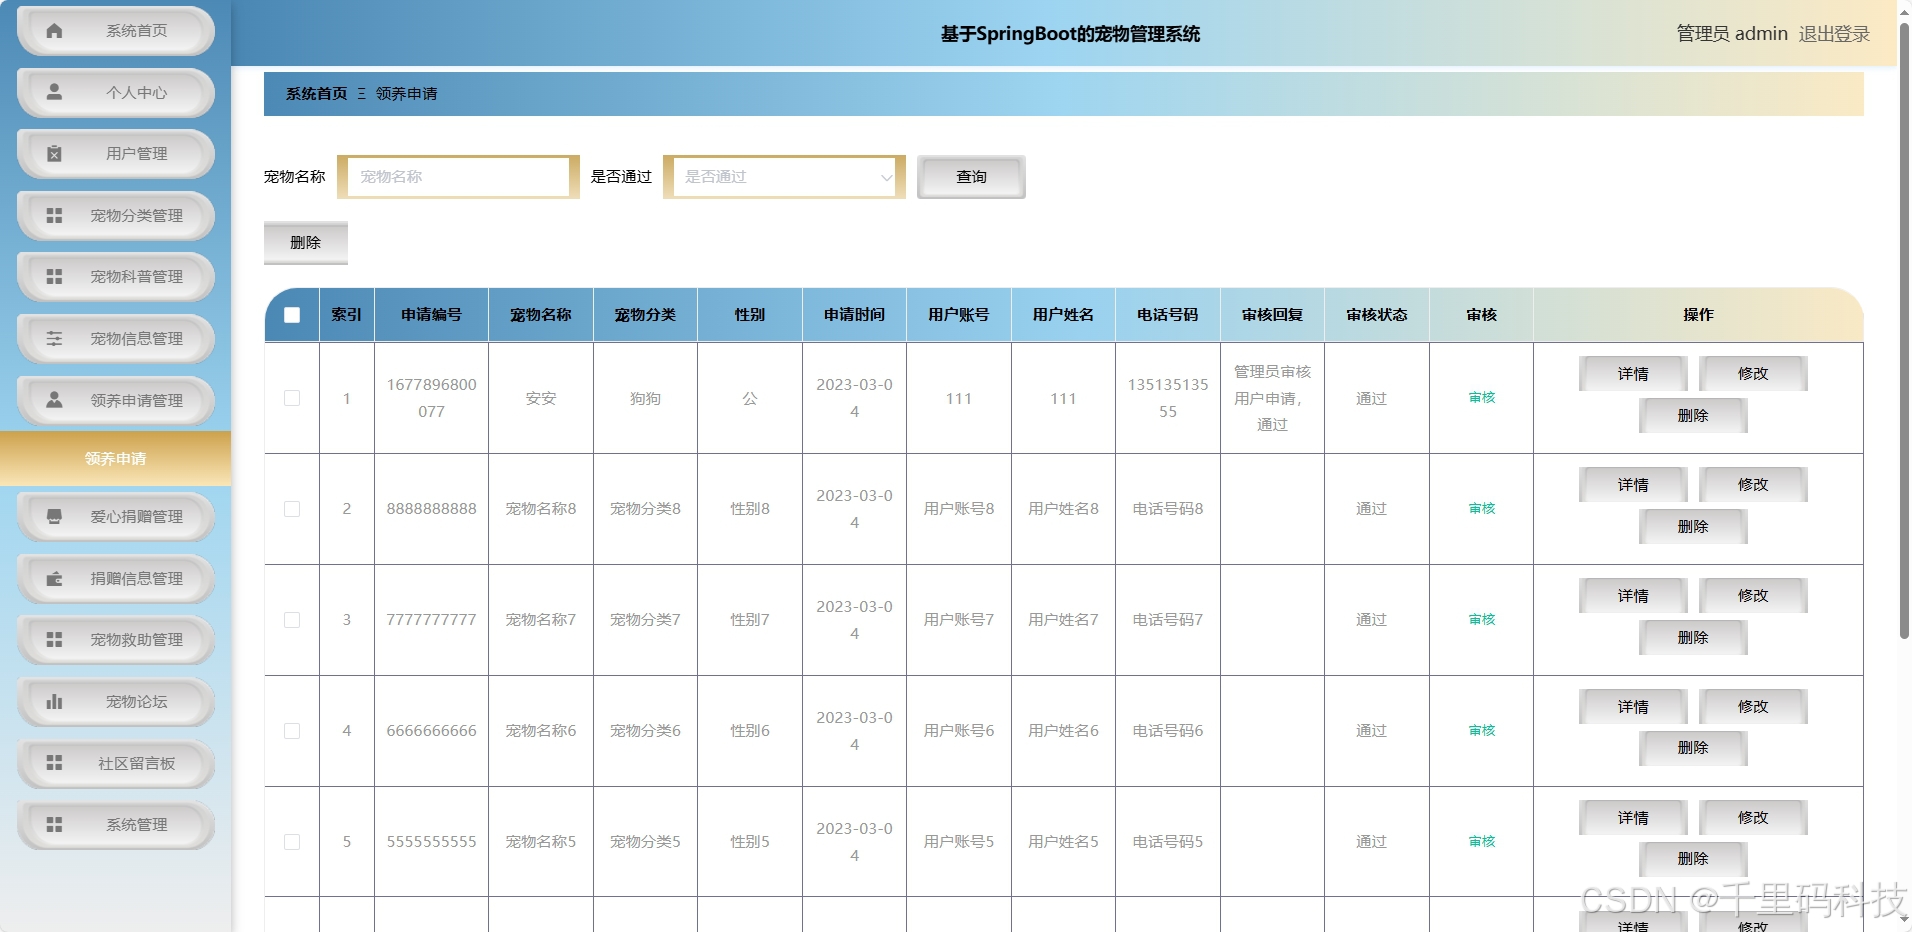Click the 申请编号 column header

pos(431,315)
